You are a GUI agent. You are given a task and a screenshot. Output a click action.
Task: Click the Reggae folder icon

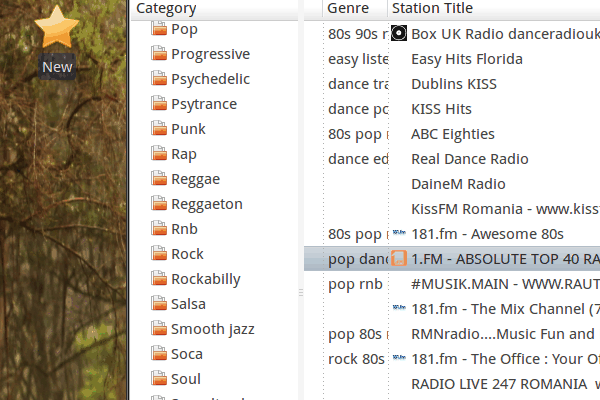(x=158, y=179)
